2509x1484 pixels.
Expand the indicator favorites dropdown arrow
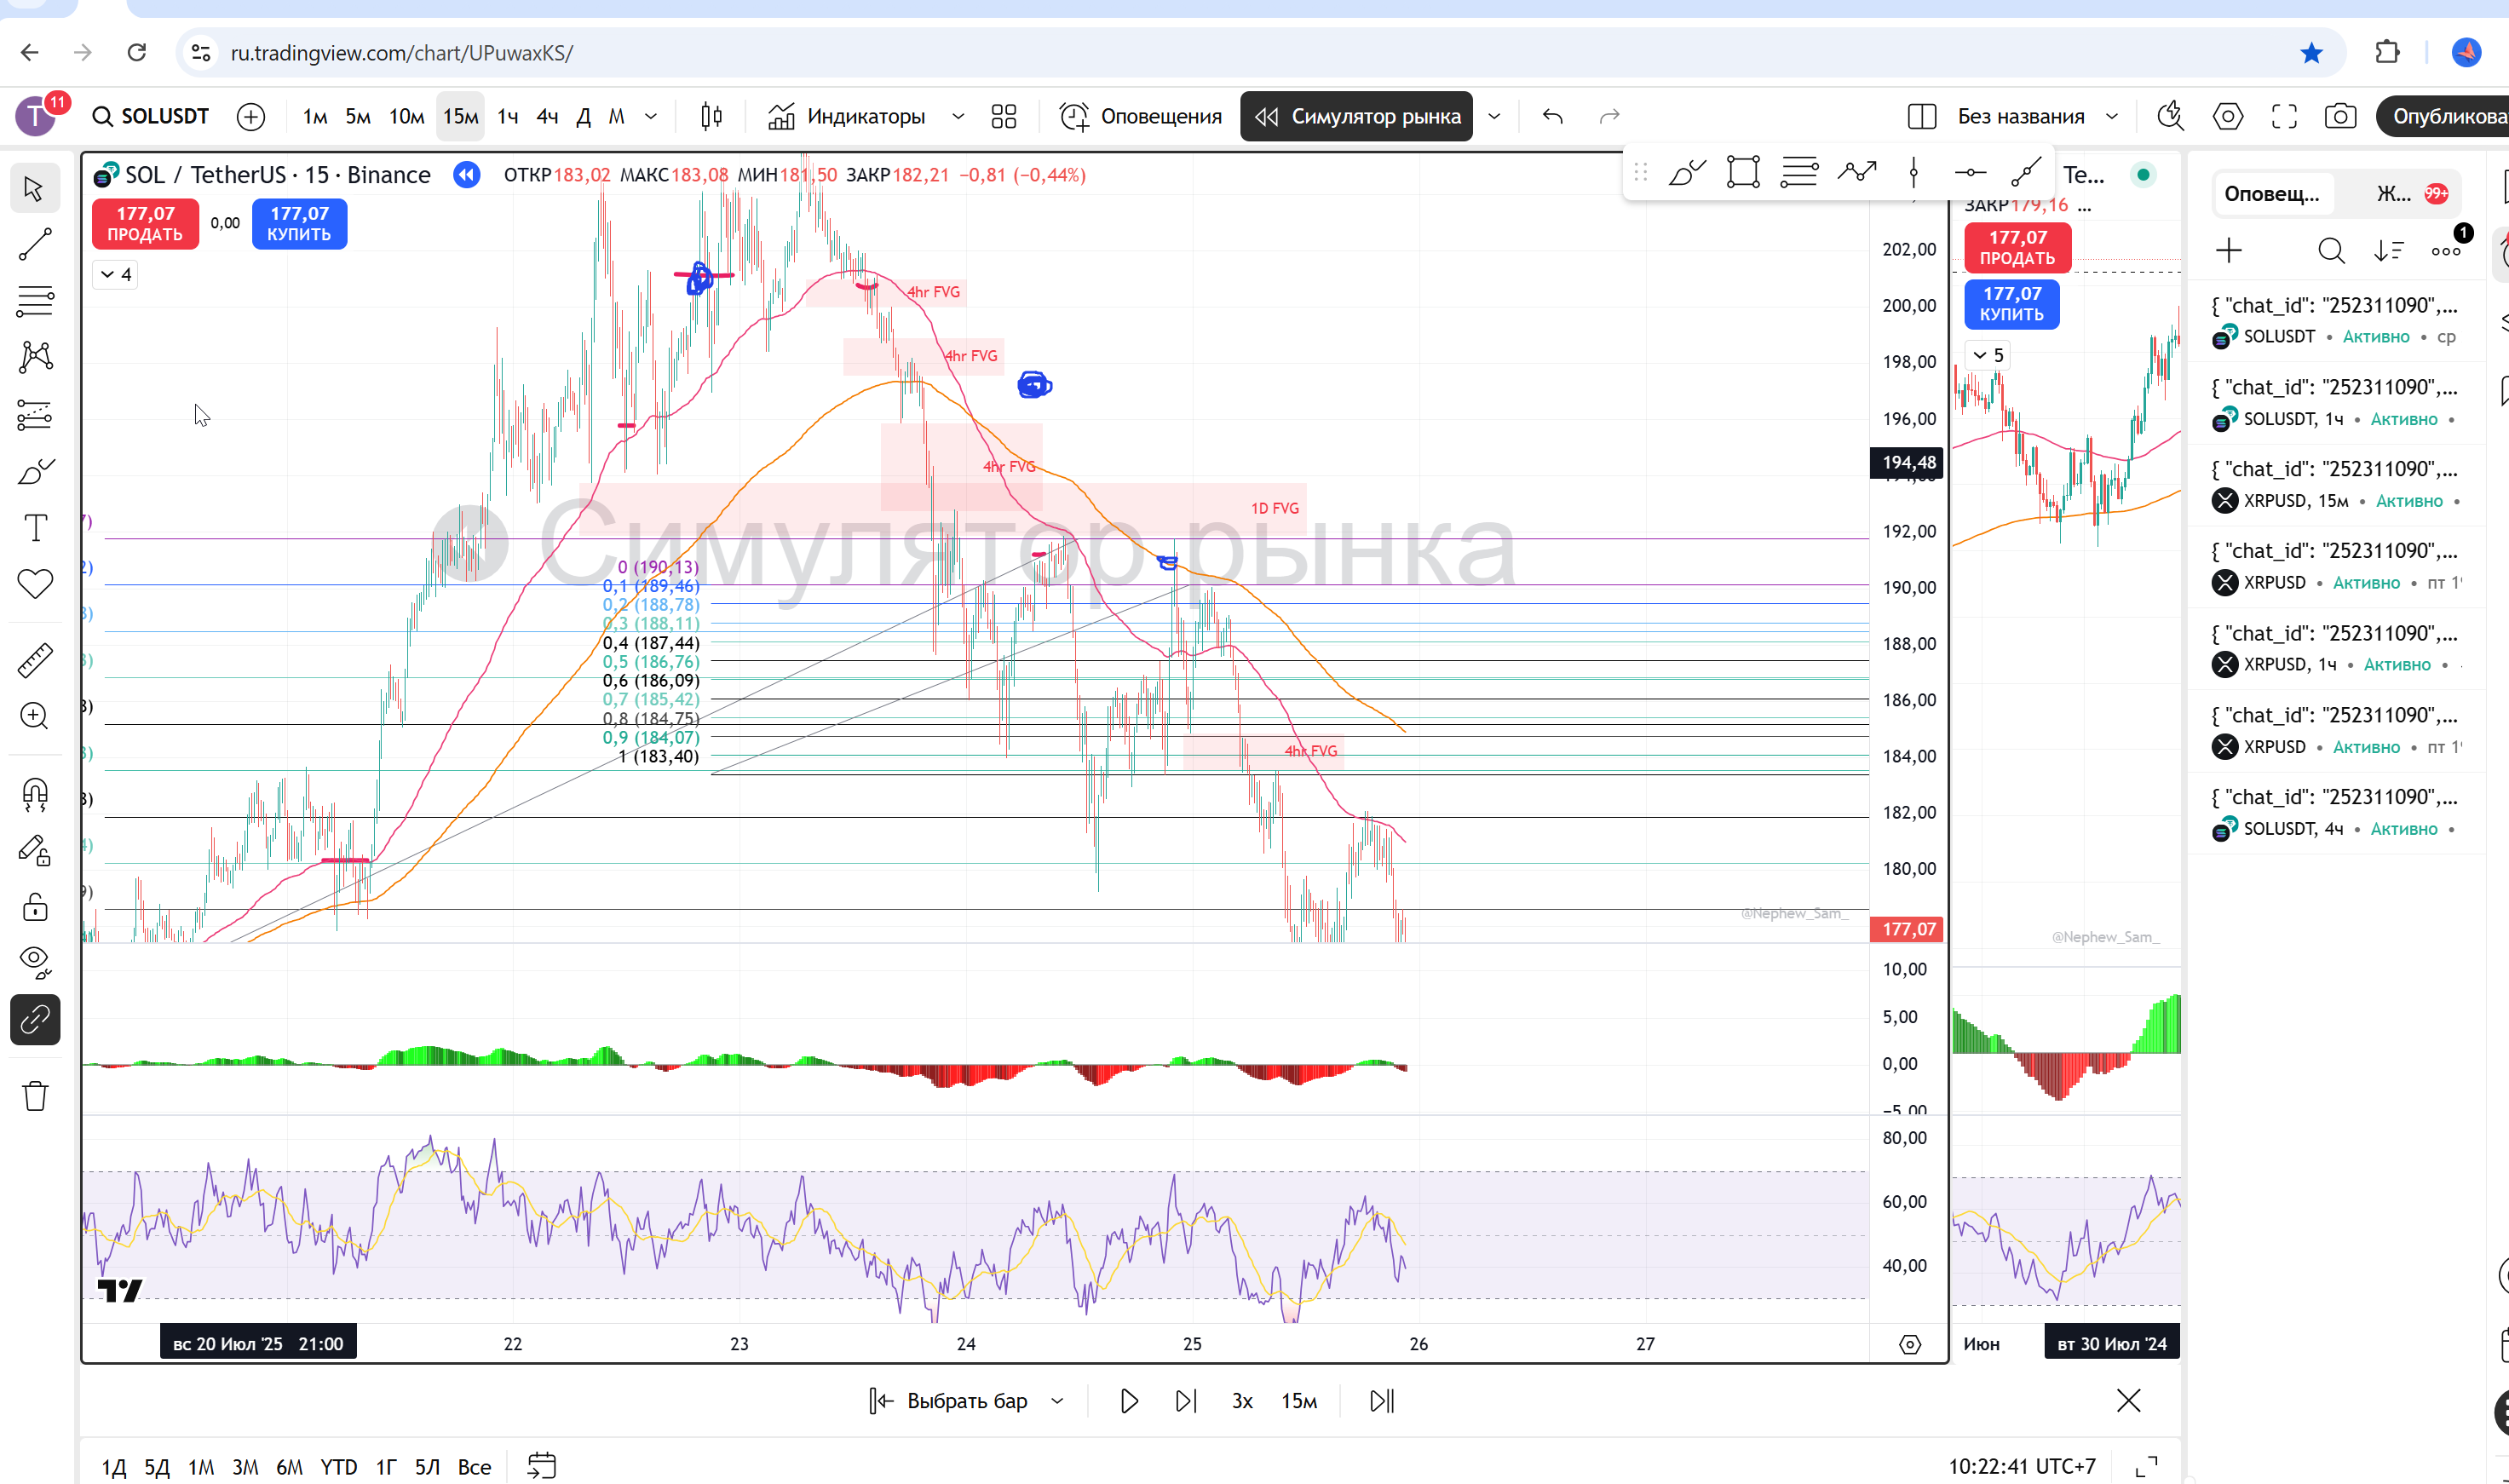[958, 117]
